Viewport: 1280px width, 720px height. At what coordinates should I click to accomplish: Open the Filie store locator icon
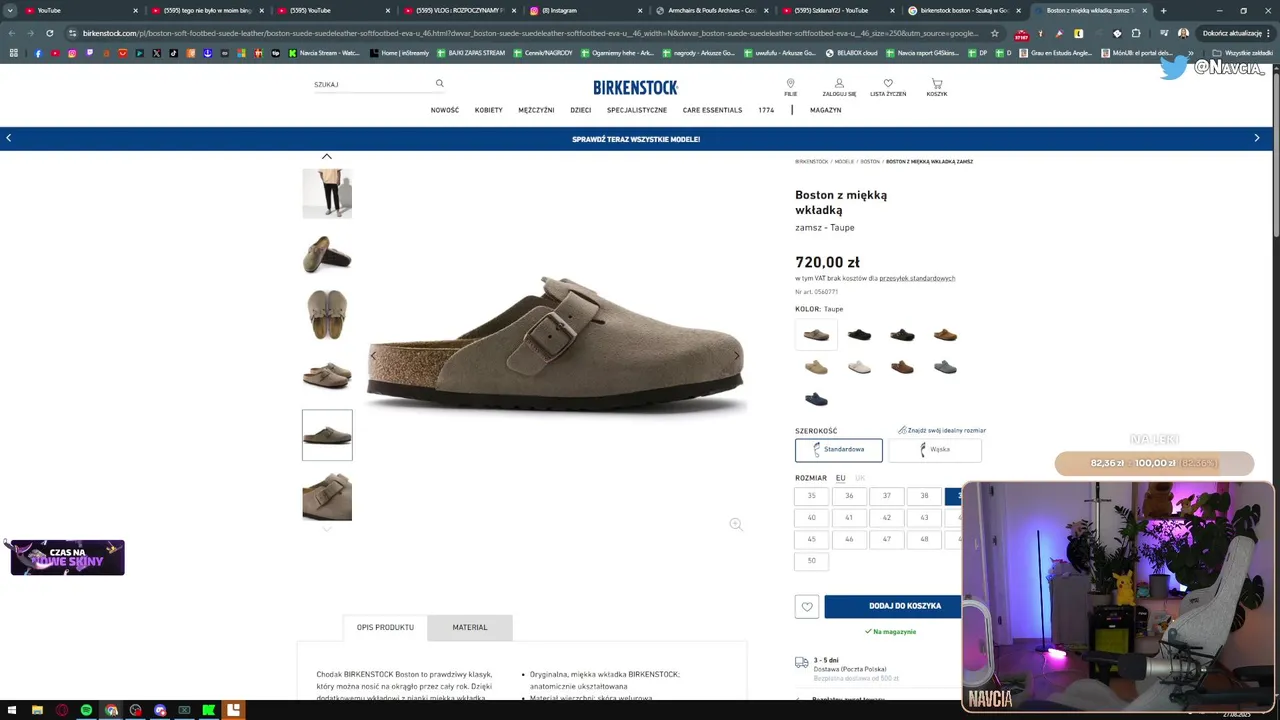[790, 87]
